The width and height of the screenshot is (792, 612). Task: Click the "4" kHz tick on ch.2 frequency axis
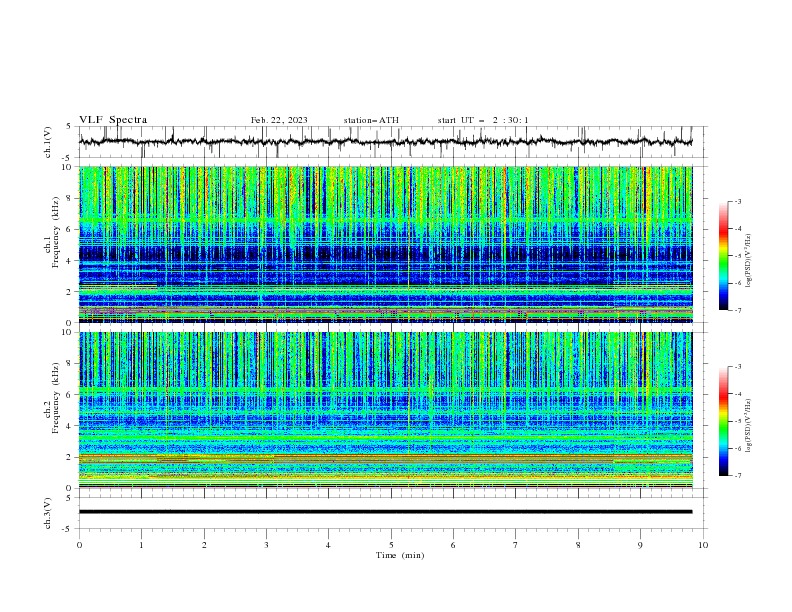click(x=71, y=426)
